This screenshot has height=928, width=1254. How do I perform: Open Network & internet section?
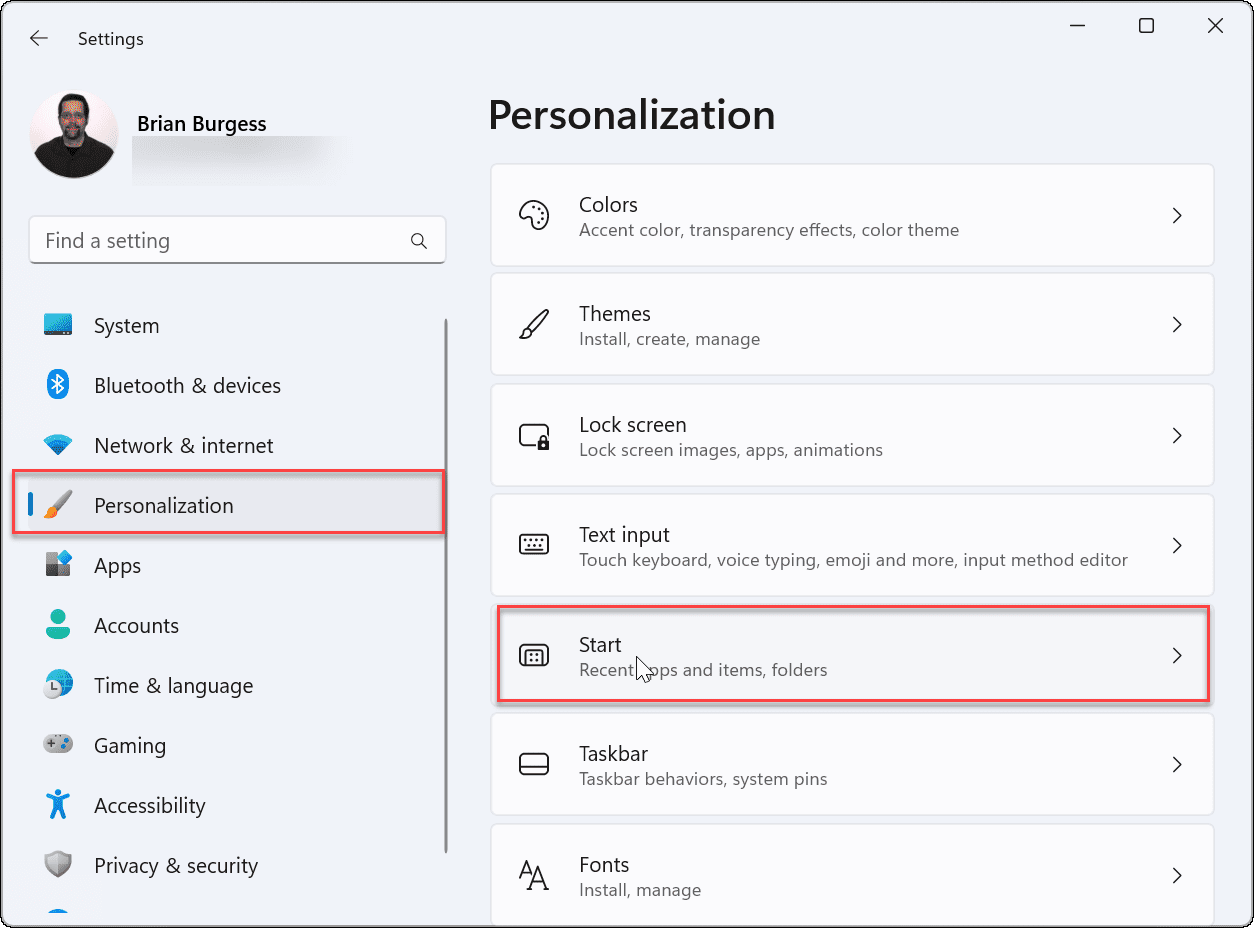click(x=183, y=446)
